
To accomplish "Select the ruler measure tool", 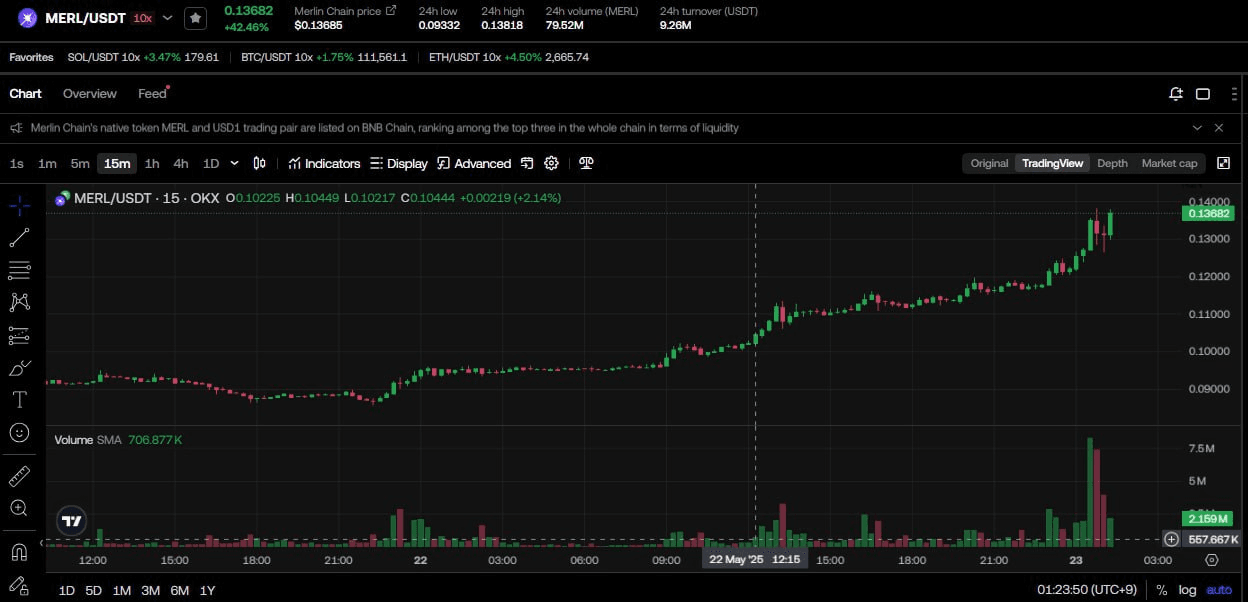I will 19,476.
